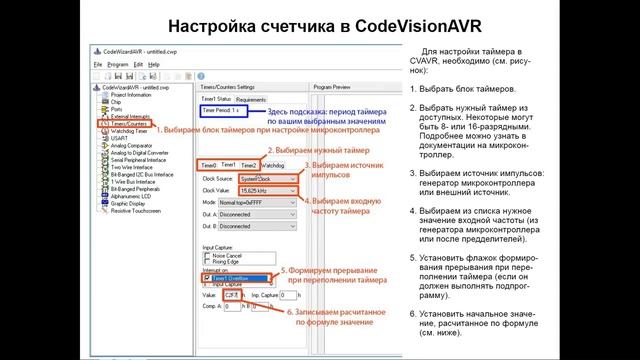Click the timer Value hex field
The image size is (640, 360).
(x=232, y=295)
